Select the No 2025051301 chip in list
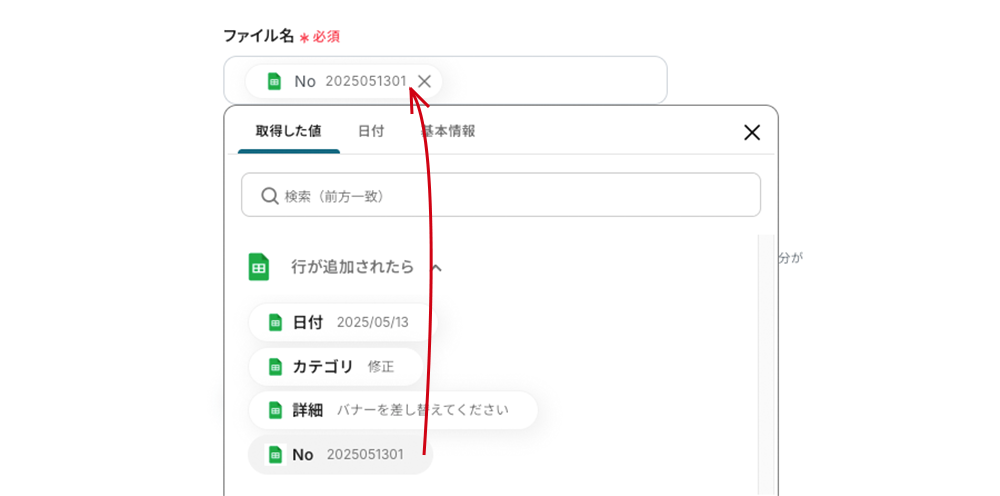This screenshot has width=1000, height=496. pos(339,454)
